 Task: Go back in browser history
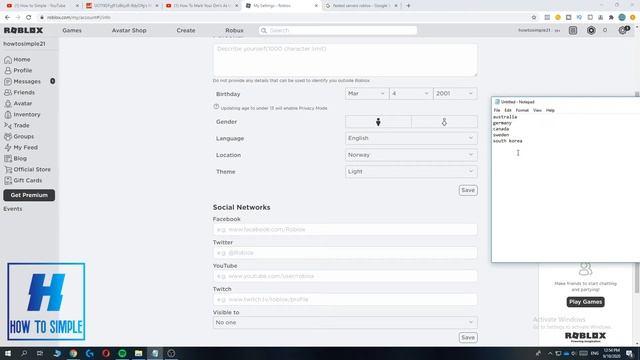coord(7,18)
